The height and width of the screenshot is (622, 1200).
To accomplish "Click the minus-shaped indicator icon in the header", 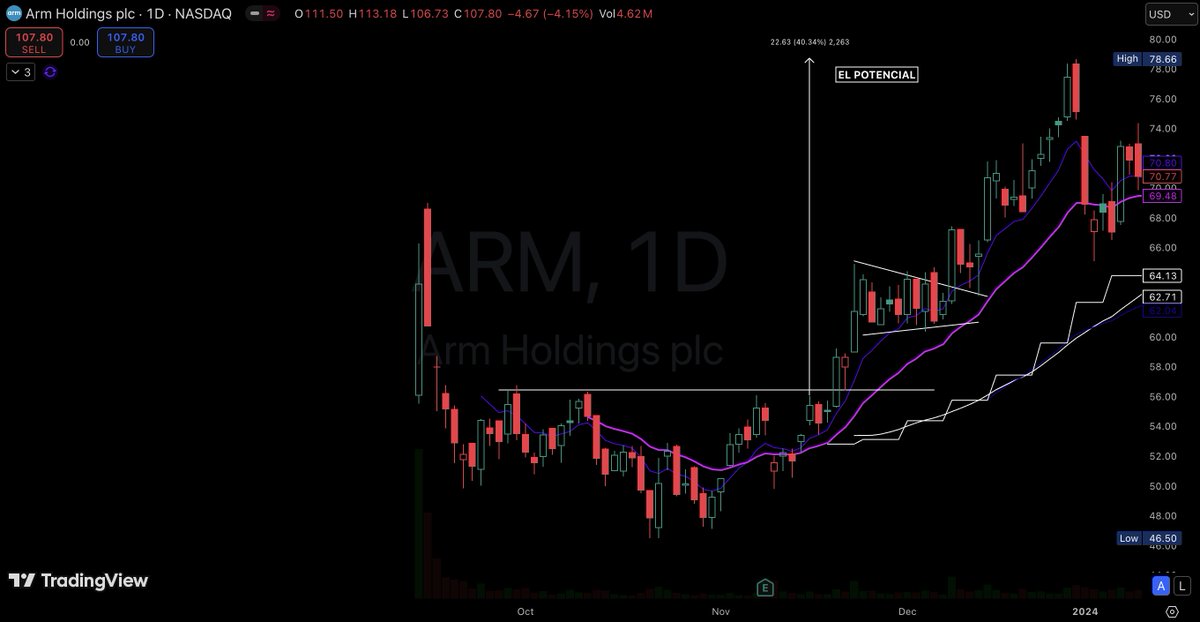I will click(x=255, y=14).
